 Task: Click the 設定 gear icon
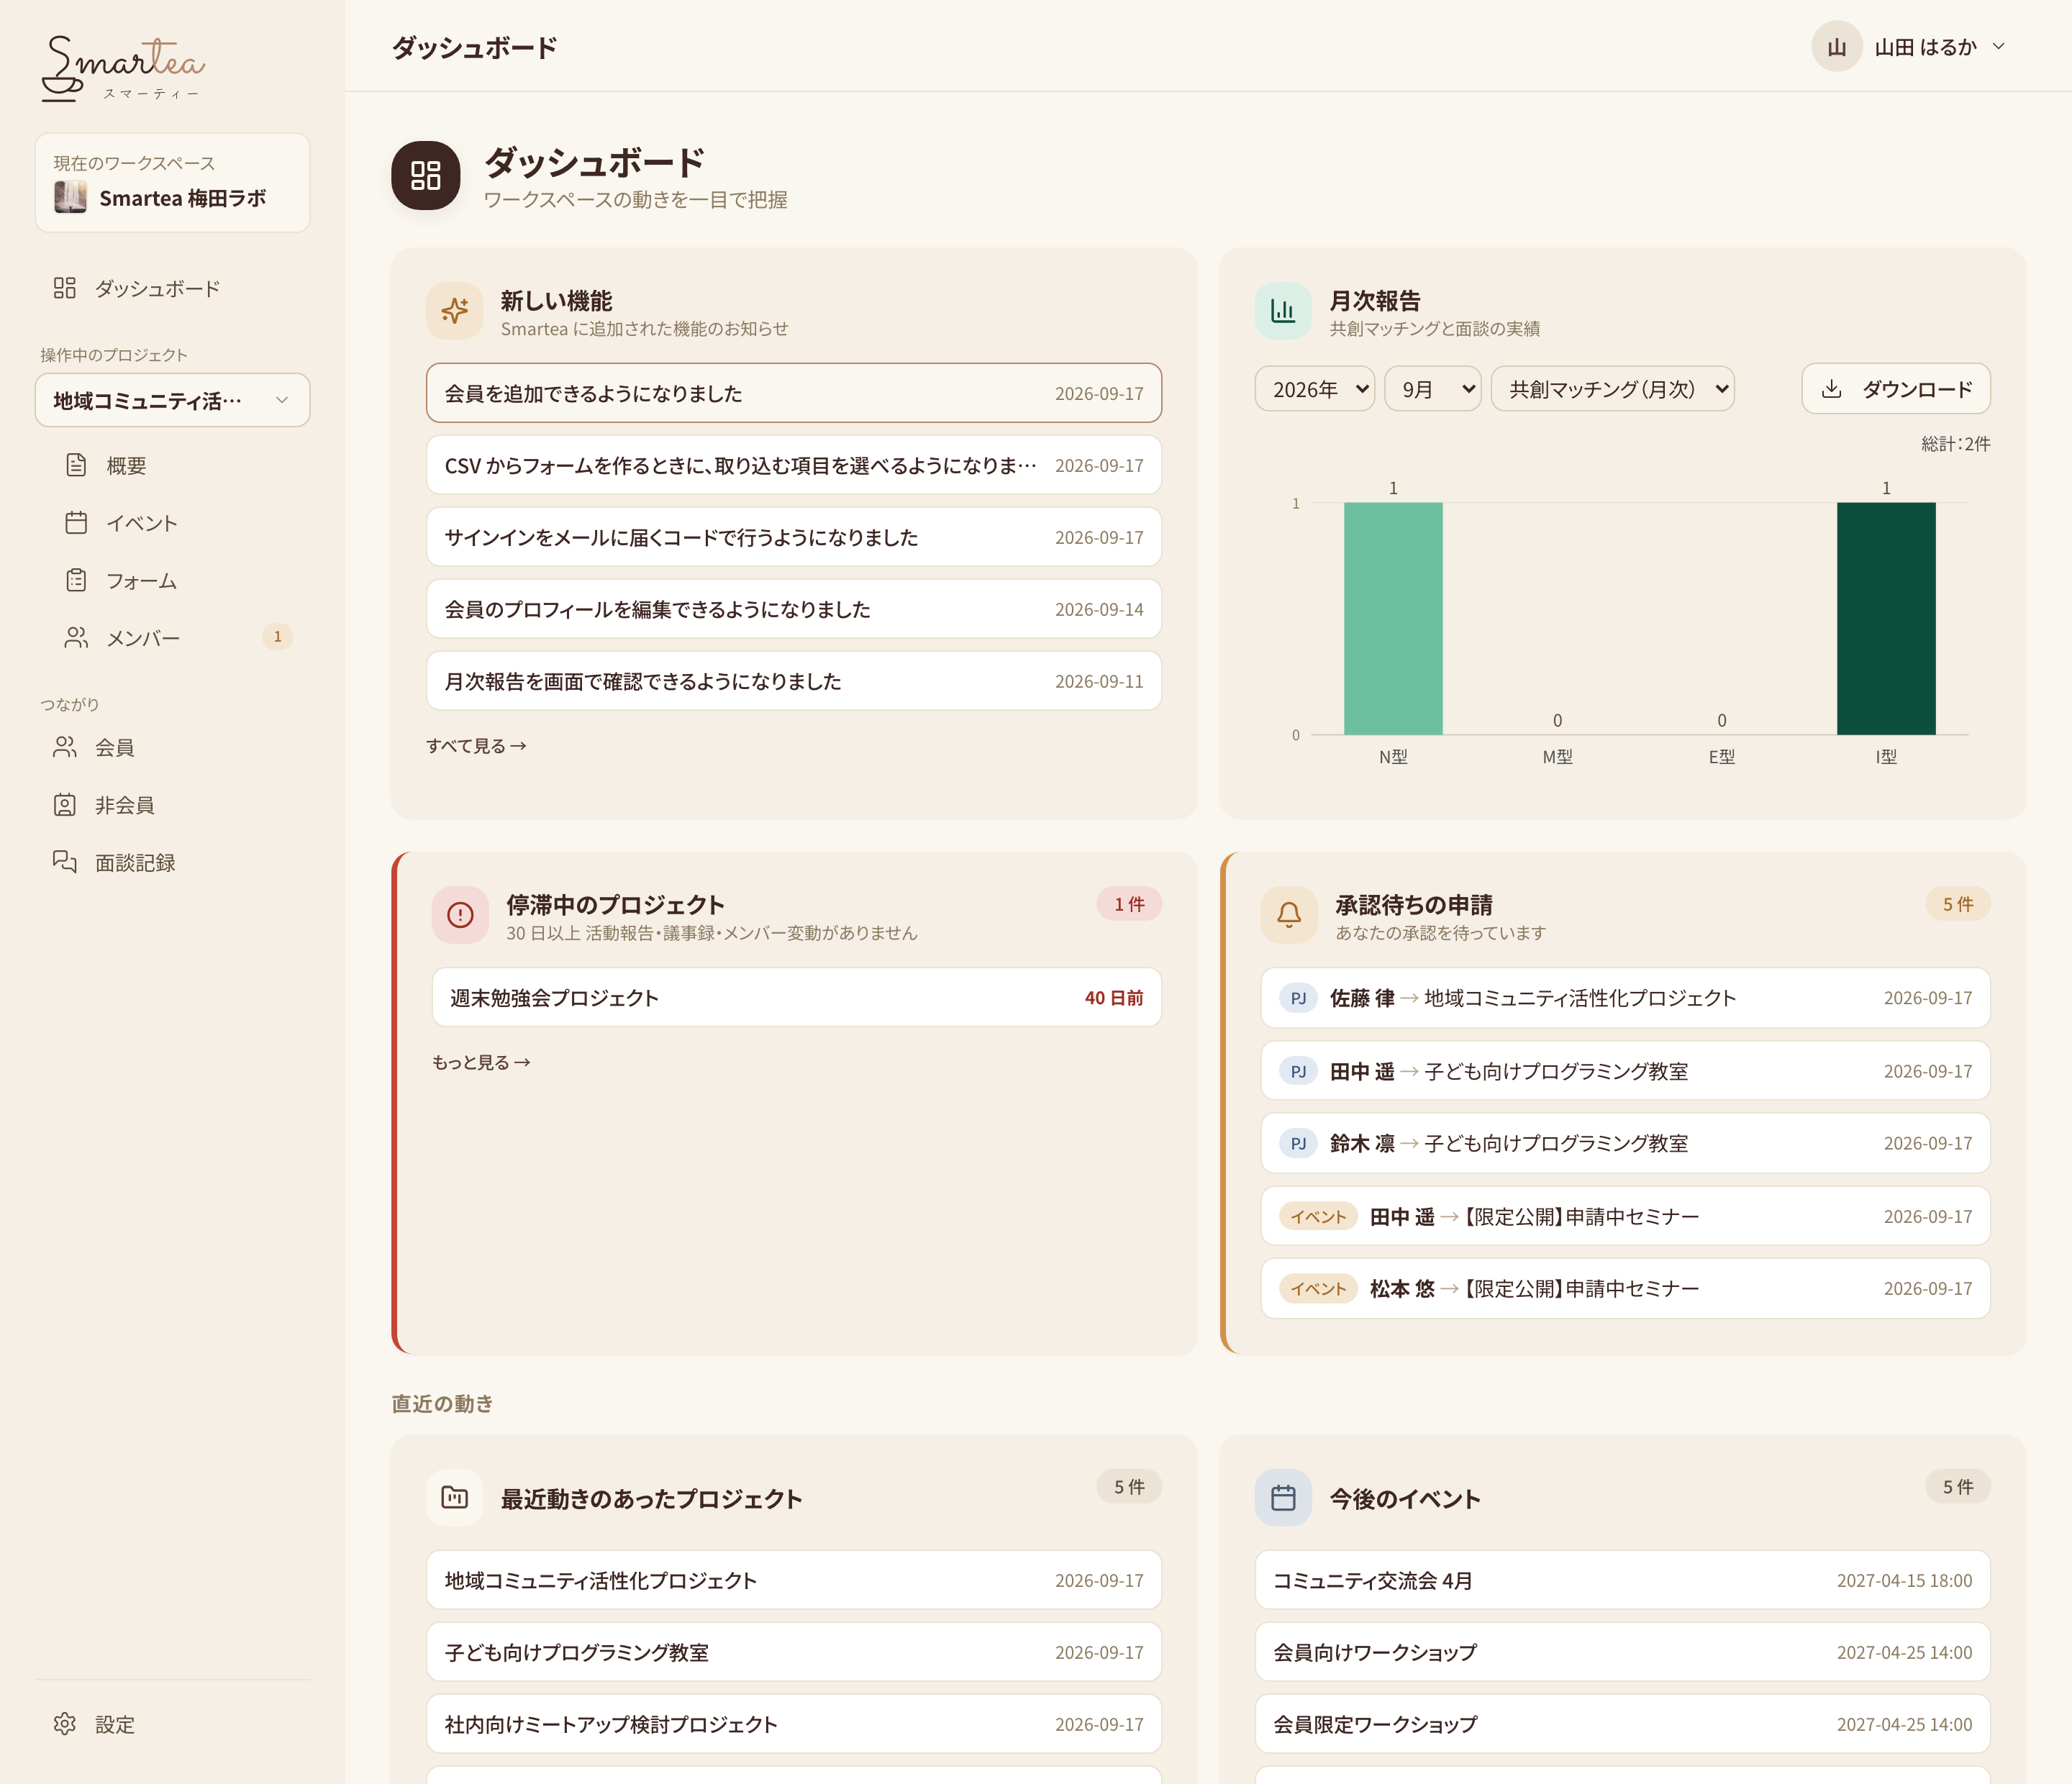click(65, 1724)
